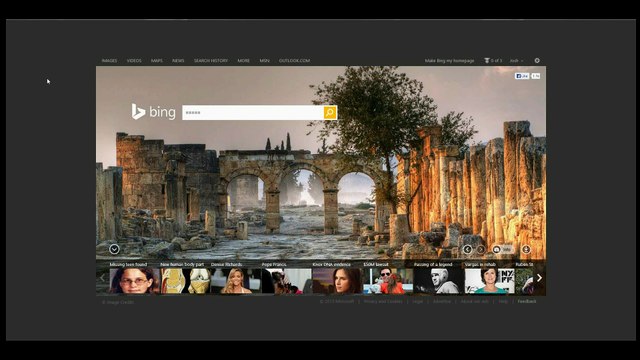The image size is (640, 360).
Task: Open NEWS in the top navigation
Action: [178, 61]
